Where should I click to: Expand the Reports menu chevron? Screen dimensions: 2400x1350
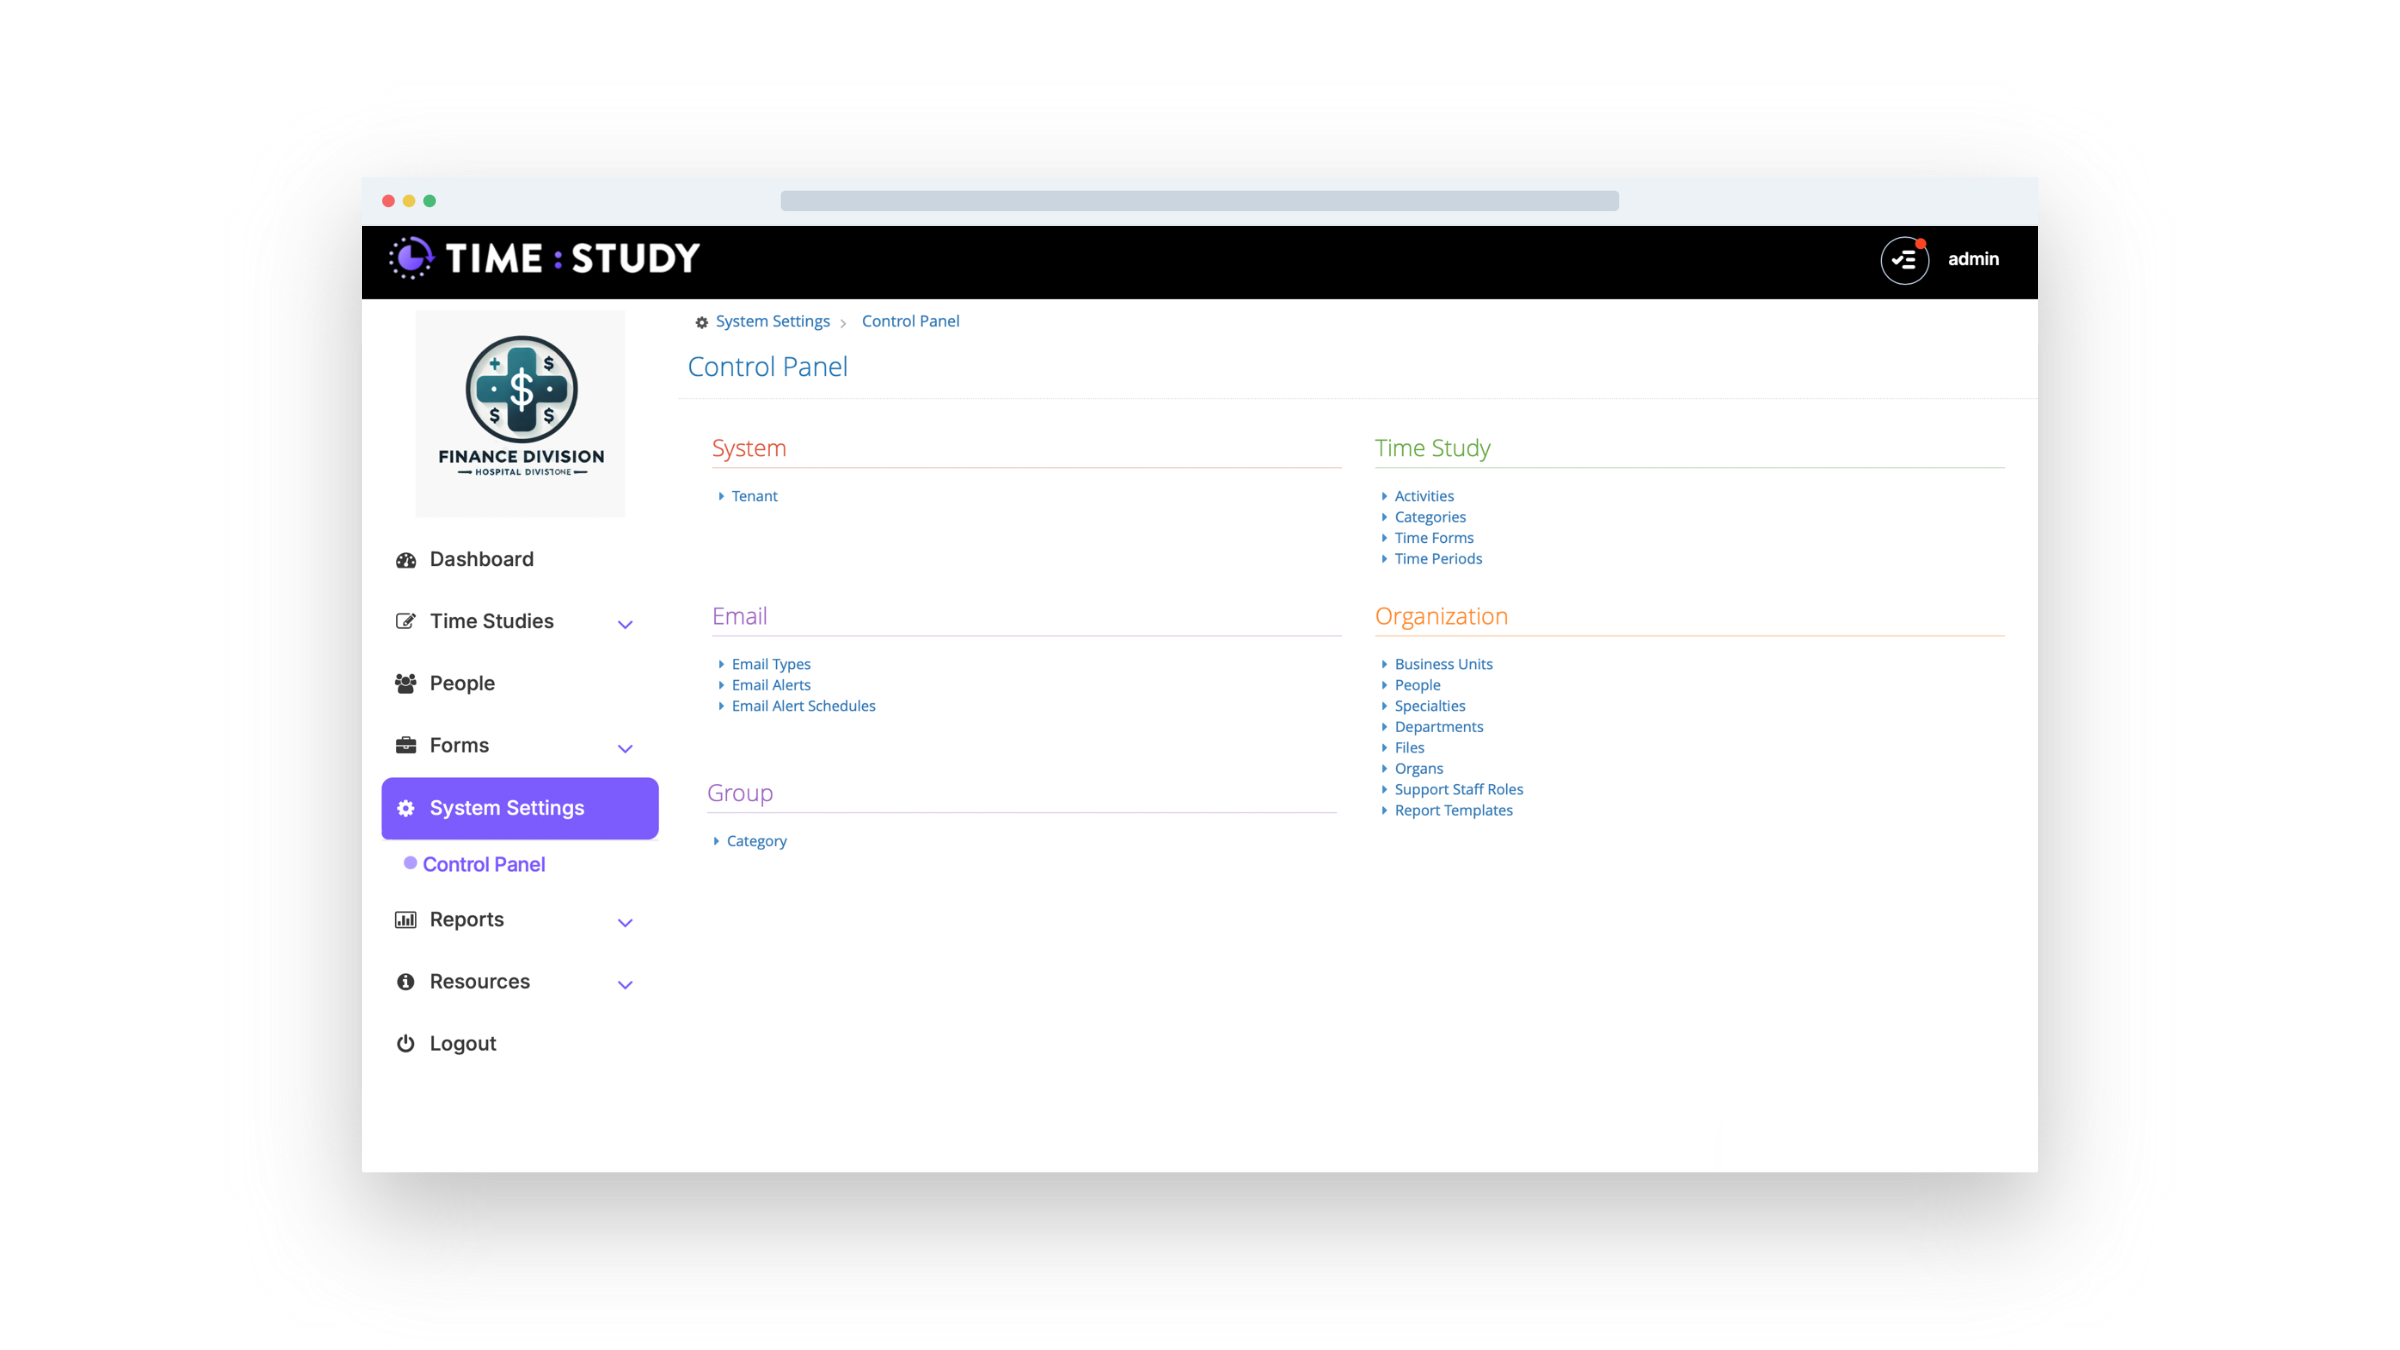(625, 923)
